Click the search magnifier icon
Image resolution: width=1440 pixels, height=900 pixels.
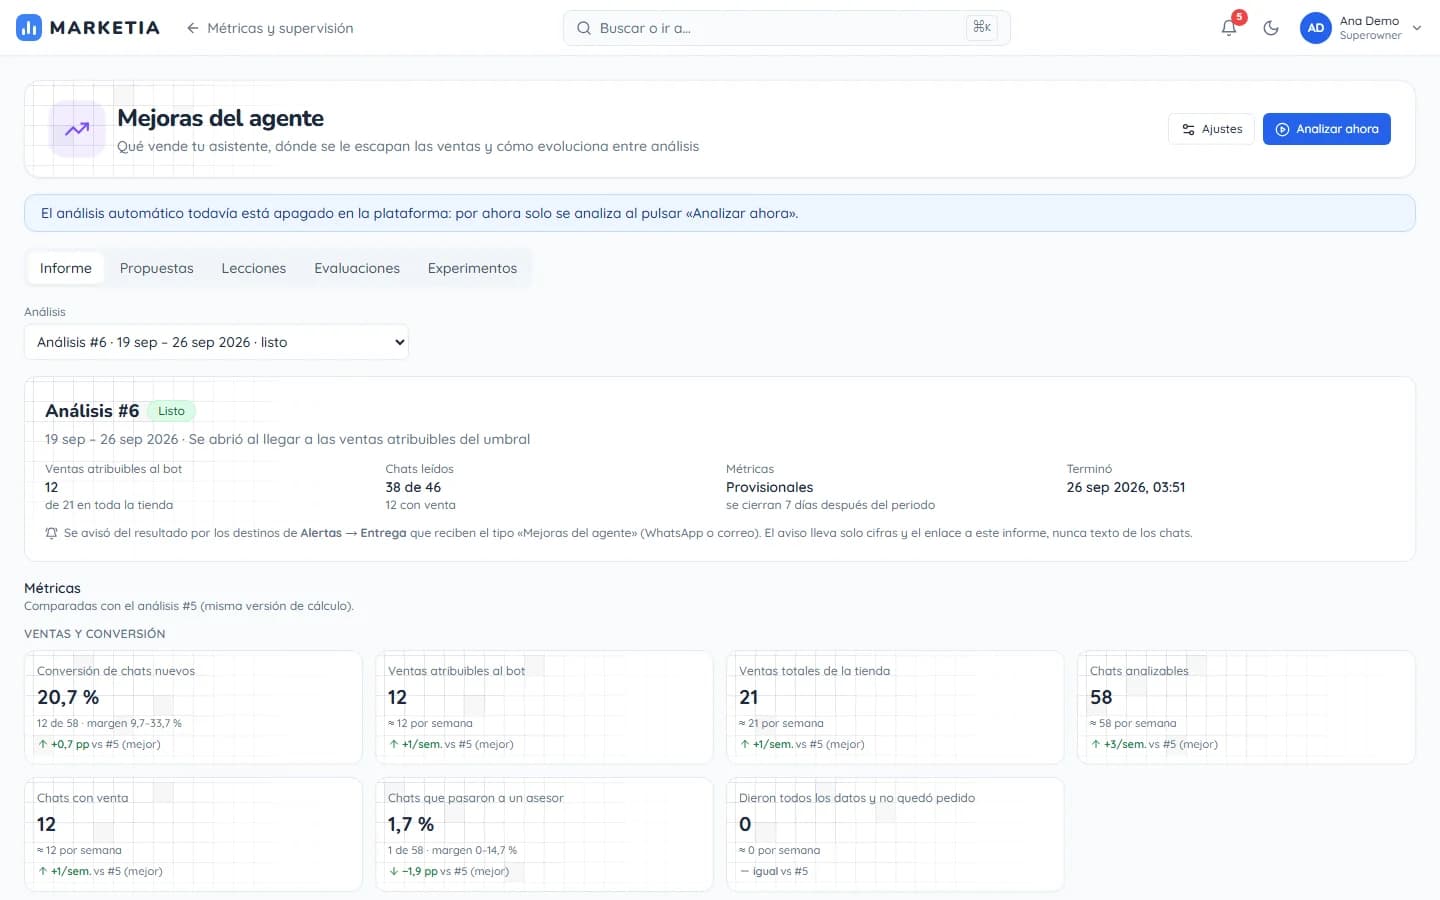click(x=584, y=28)
